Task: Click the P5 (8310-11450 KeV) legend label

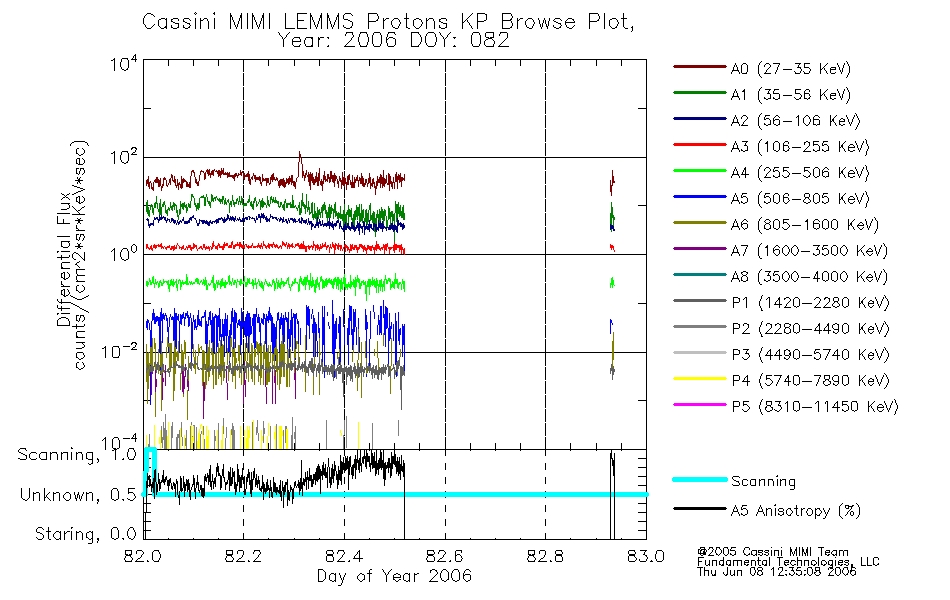Action: (815, 407)
